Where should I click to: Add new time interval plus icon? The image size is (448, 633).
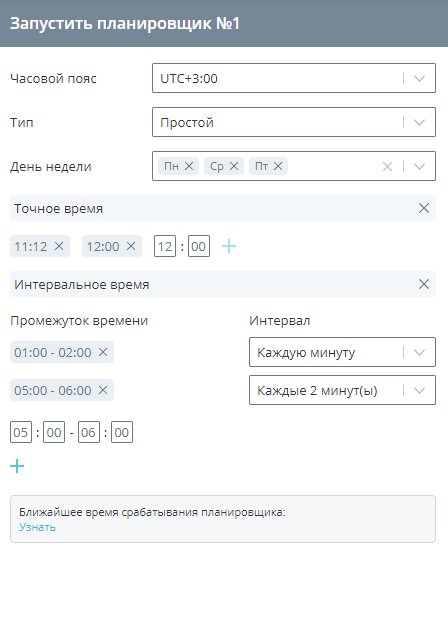click(17, 466)
